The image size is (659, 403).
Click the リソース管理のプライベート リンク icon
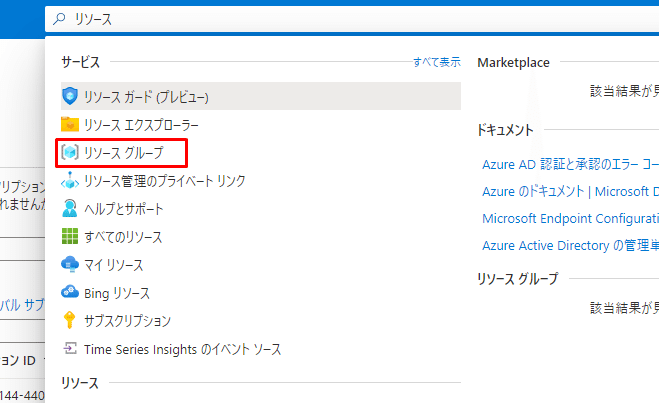[70, 181]
